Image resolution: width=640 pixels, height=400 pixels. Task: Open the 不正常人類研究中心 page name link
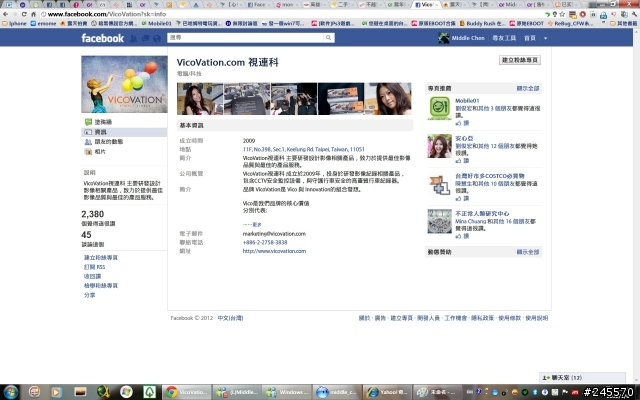point(482,213)
